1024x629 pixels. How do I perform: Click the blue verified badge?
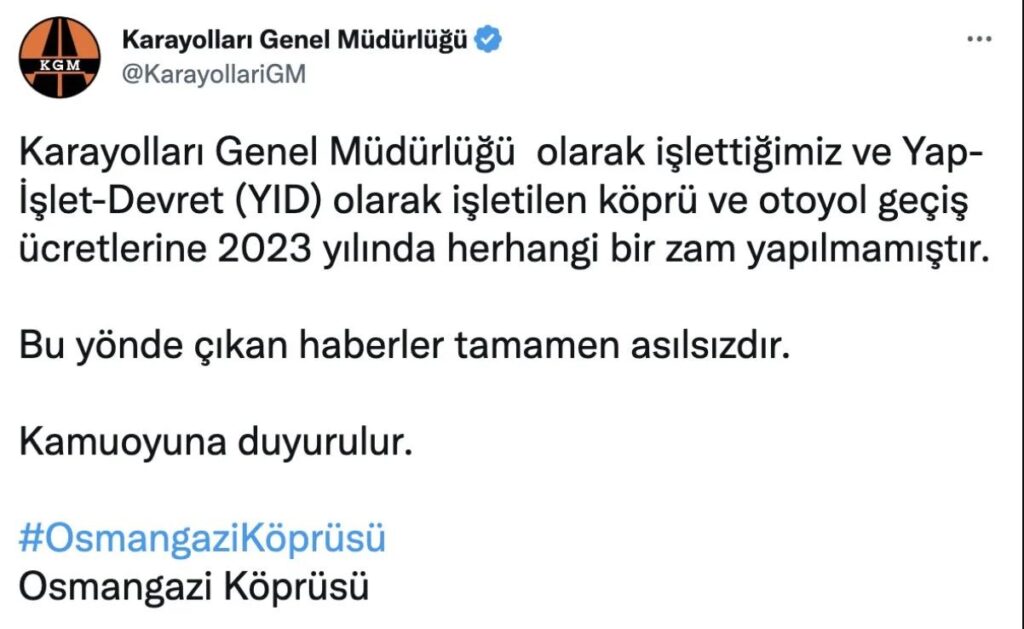(x=488, y=41)
